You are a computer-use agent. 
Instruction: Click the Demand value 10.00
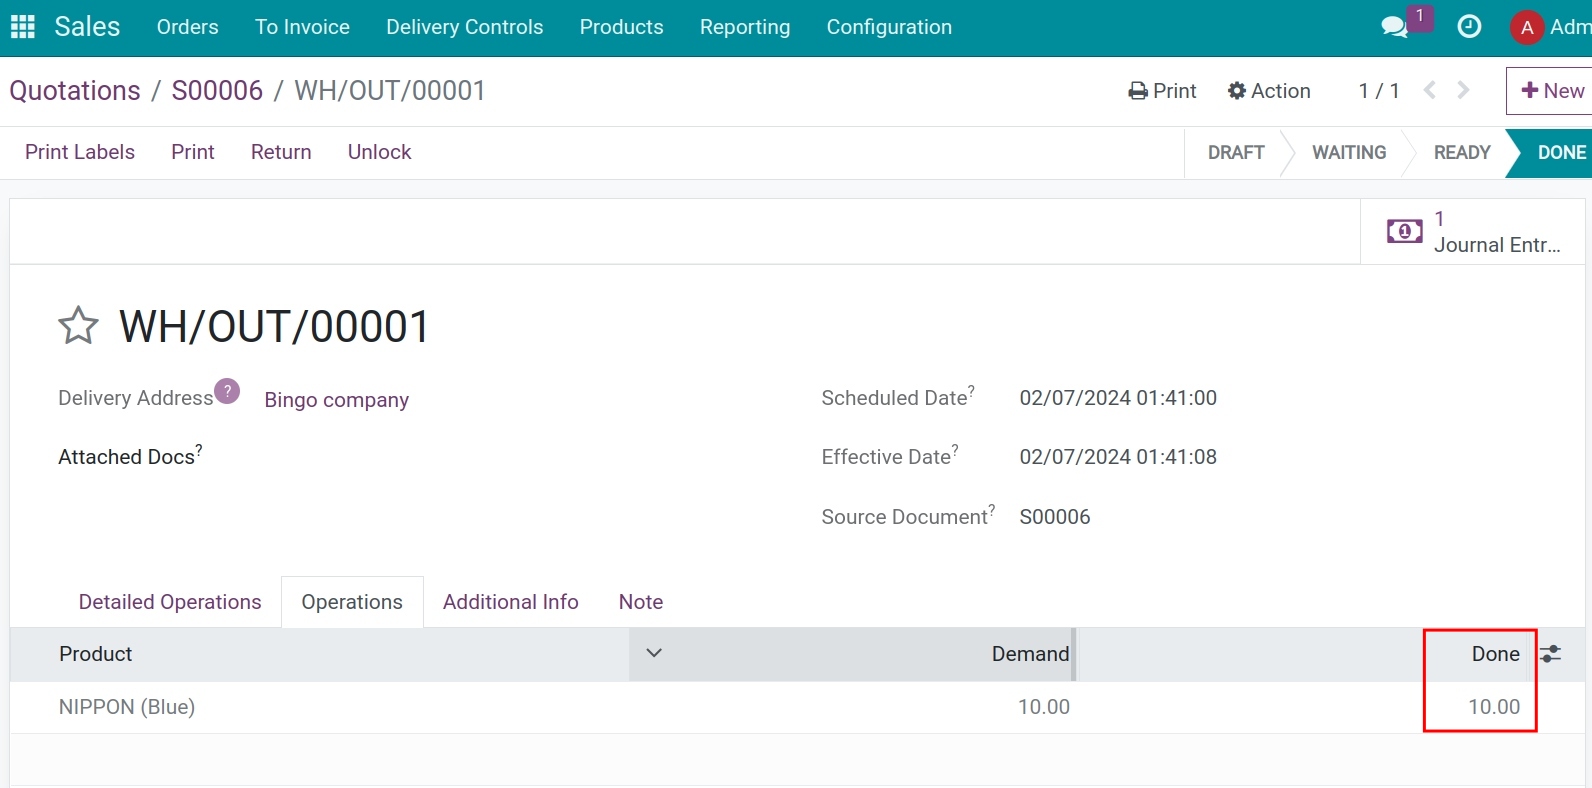pyautogui.click(x=1044, y=707)
